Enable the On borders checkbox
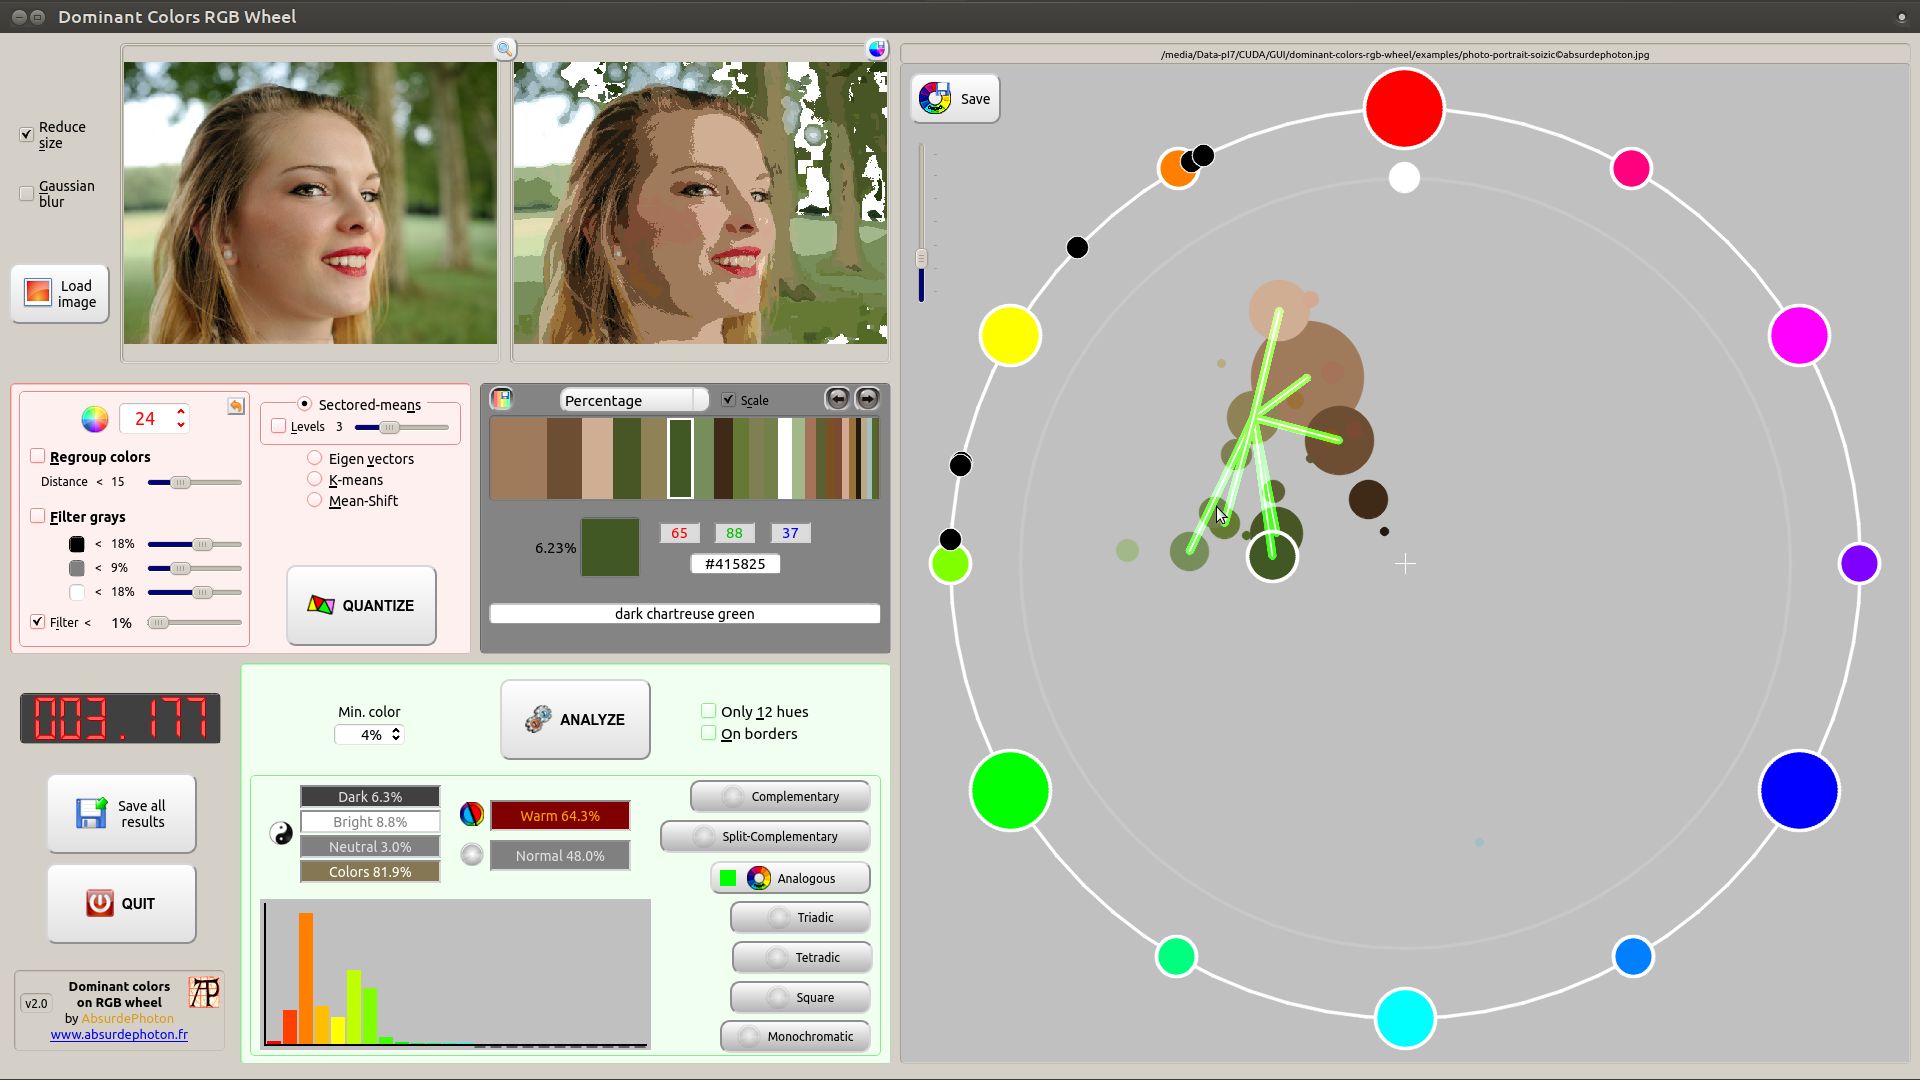This screenshot has height=1080, width=1920. click(x=709, y=733)
